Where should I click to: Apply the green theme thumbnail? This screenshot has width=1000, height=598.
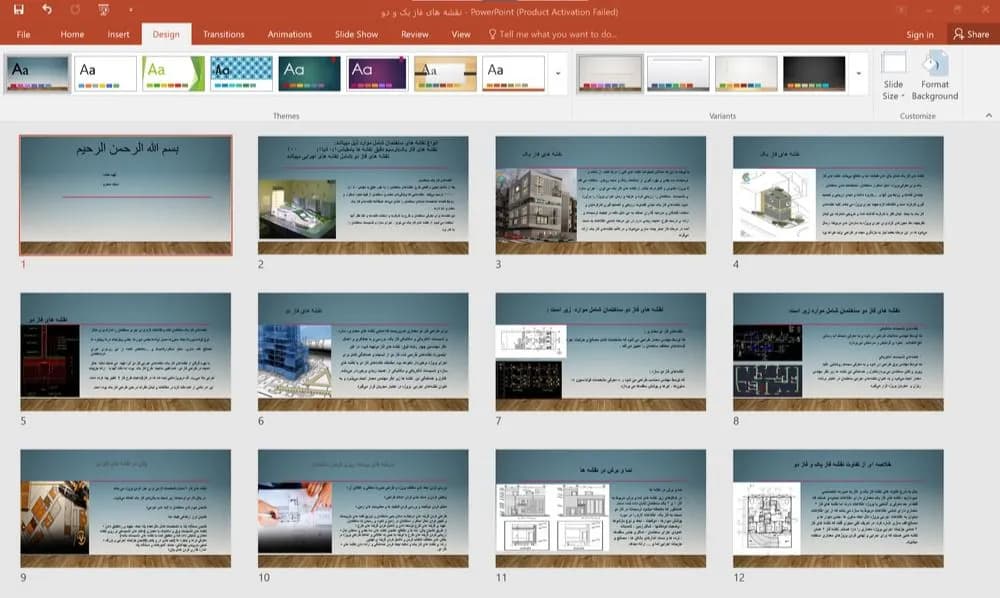coord(173,73)
